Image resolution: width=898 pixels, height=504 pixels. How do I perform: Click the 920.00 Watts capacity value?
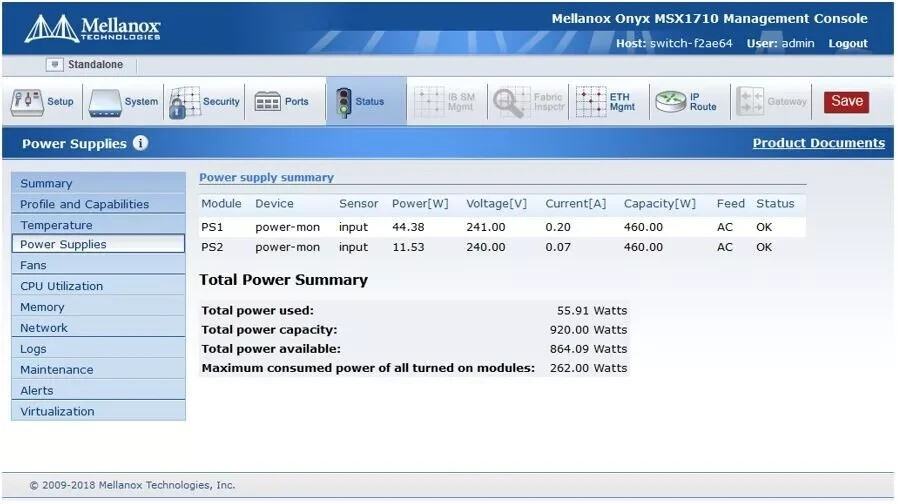588,330
